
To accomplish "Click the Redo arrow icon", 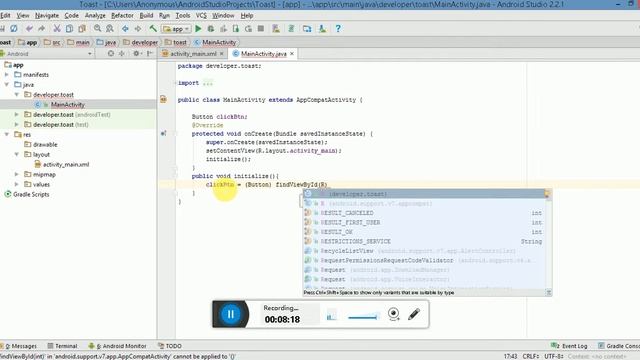I will coord(41,29).
